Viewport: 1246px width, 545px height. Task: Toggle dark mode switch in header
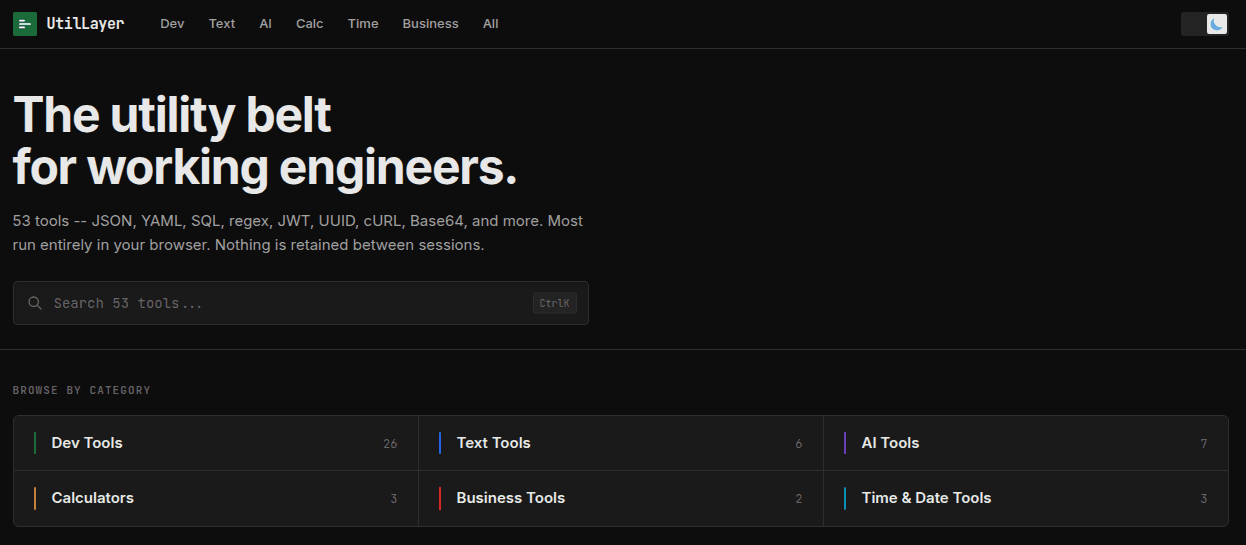pyautogui.click(x=1205, y=24)
